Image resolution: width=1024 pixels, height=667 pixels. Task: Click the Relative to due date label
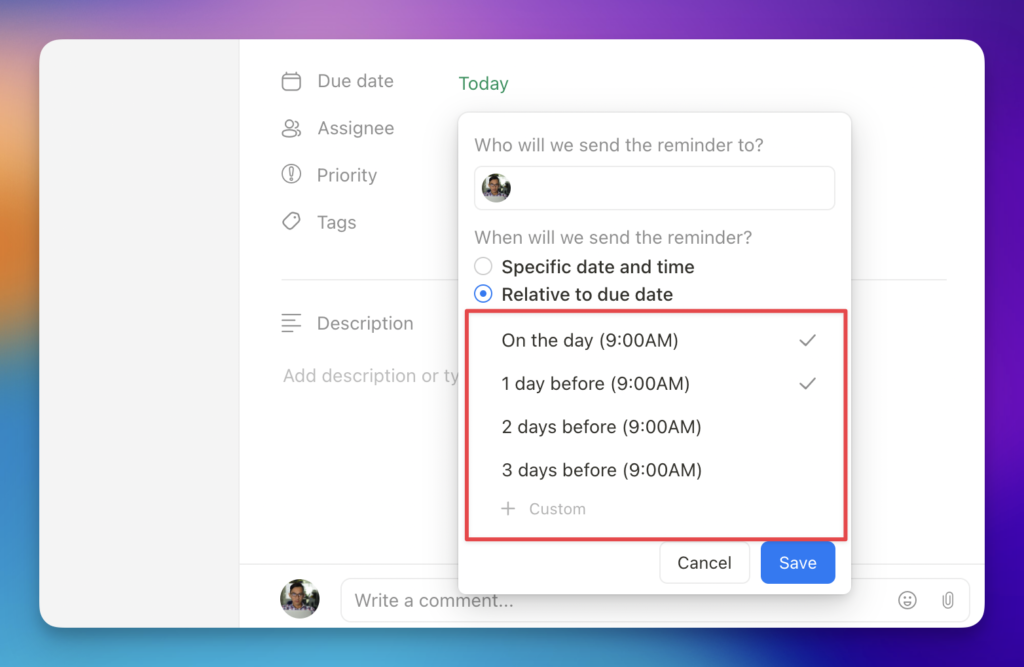587,295
